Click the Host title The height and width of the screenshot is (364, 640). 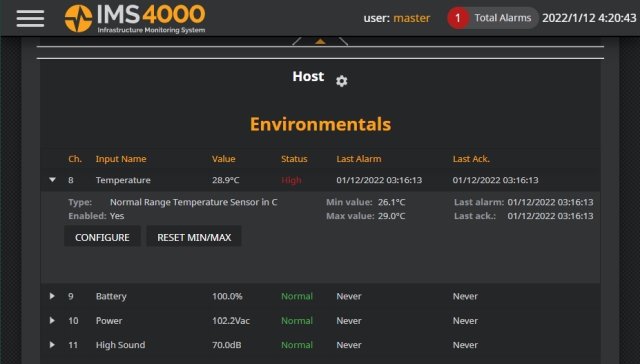pos(308,76)
